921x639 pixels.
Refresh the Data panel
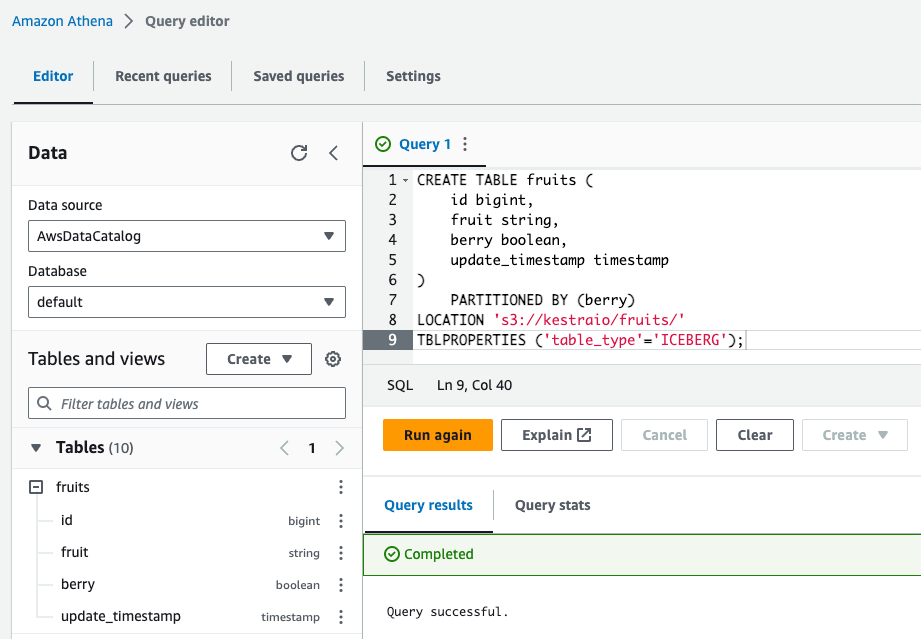tap(299, 153)
